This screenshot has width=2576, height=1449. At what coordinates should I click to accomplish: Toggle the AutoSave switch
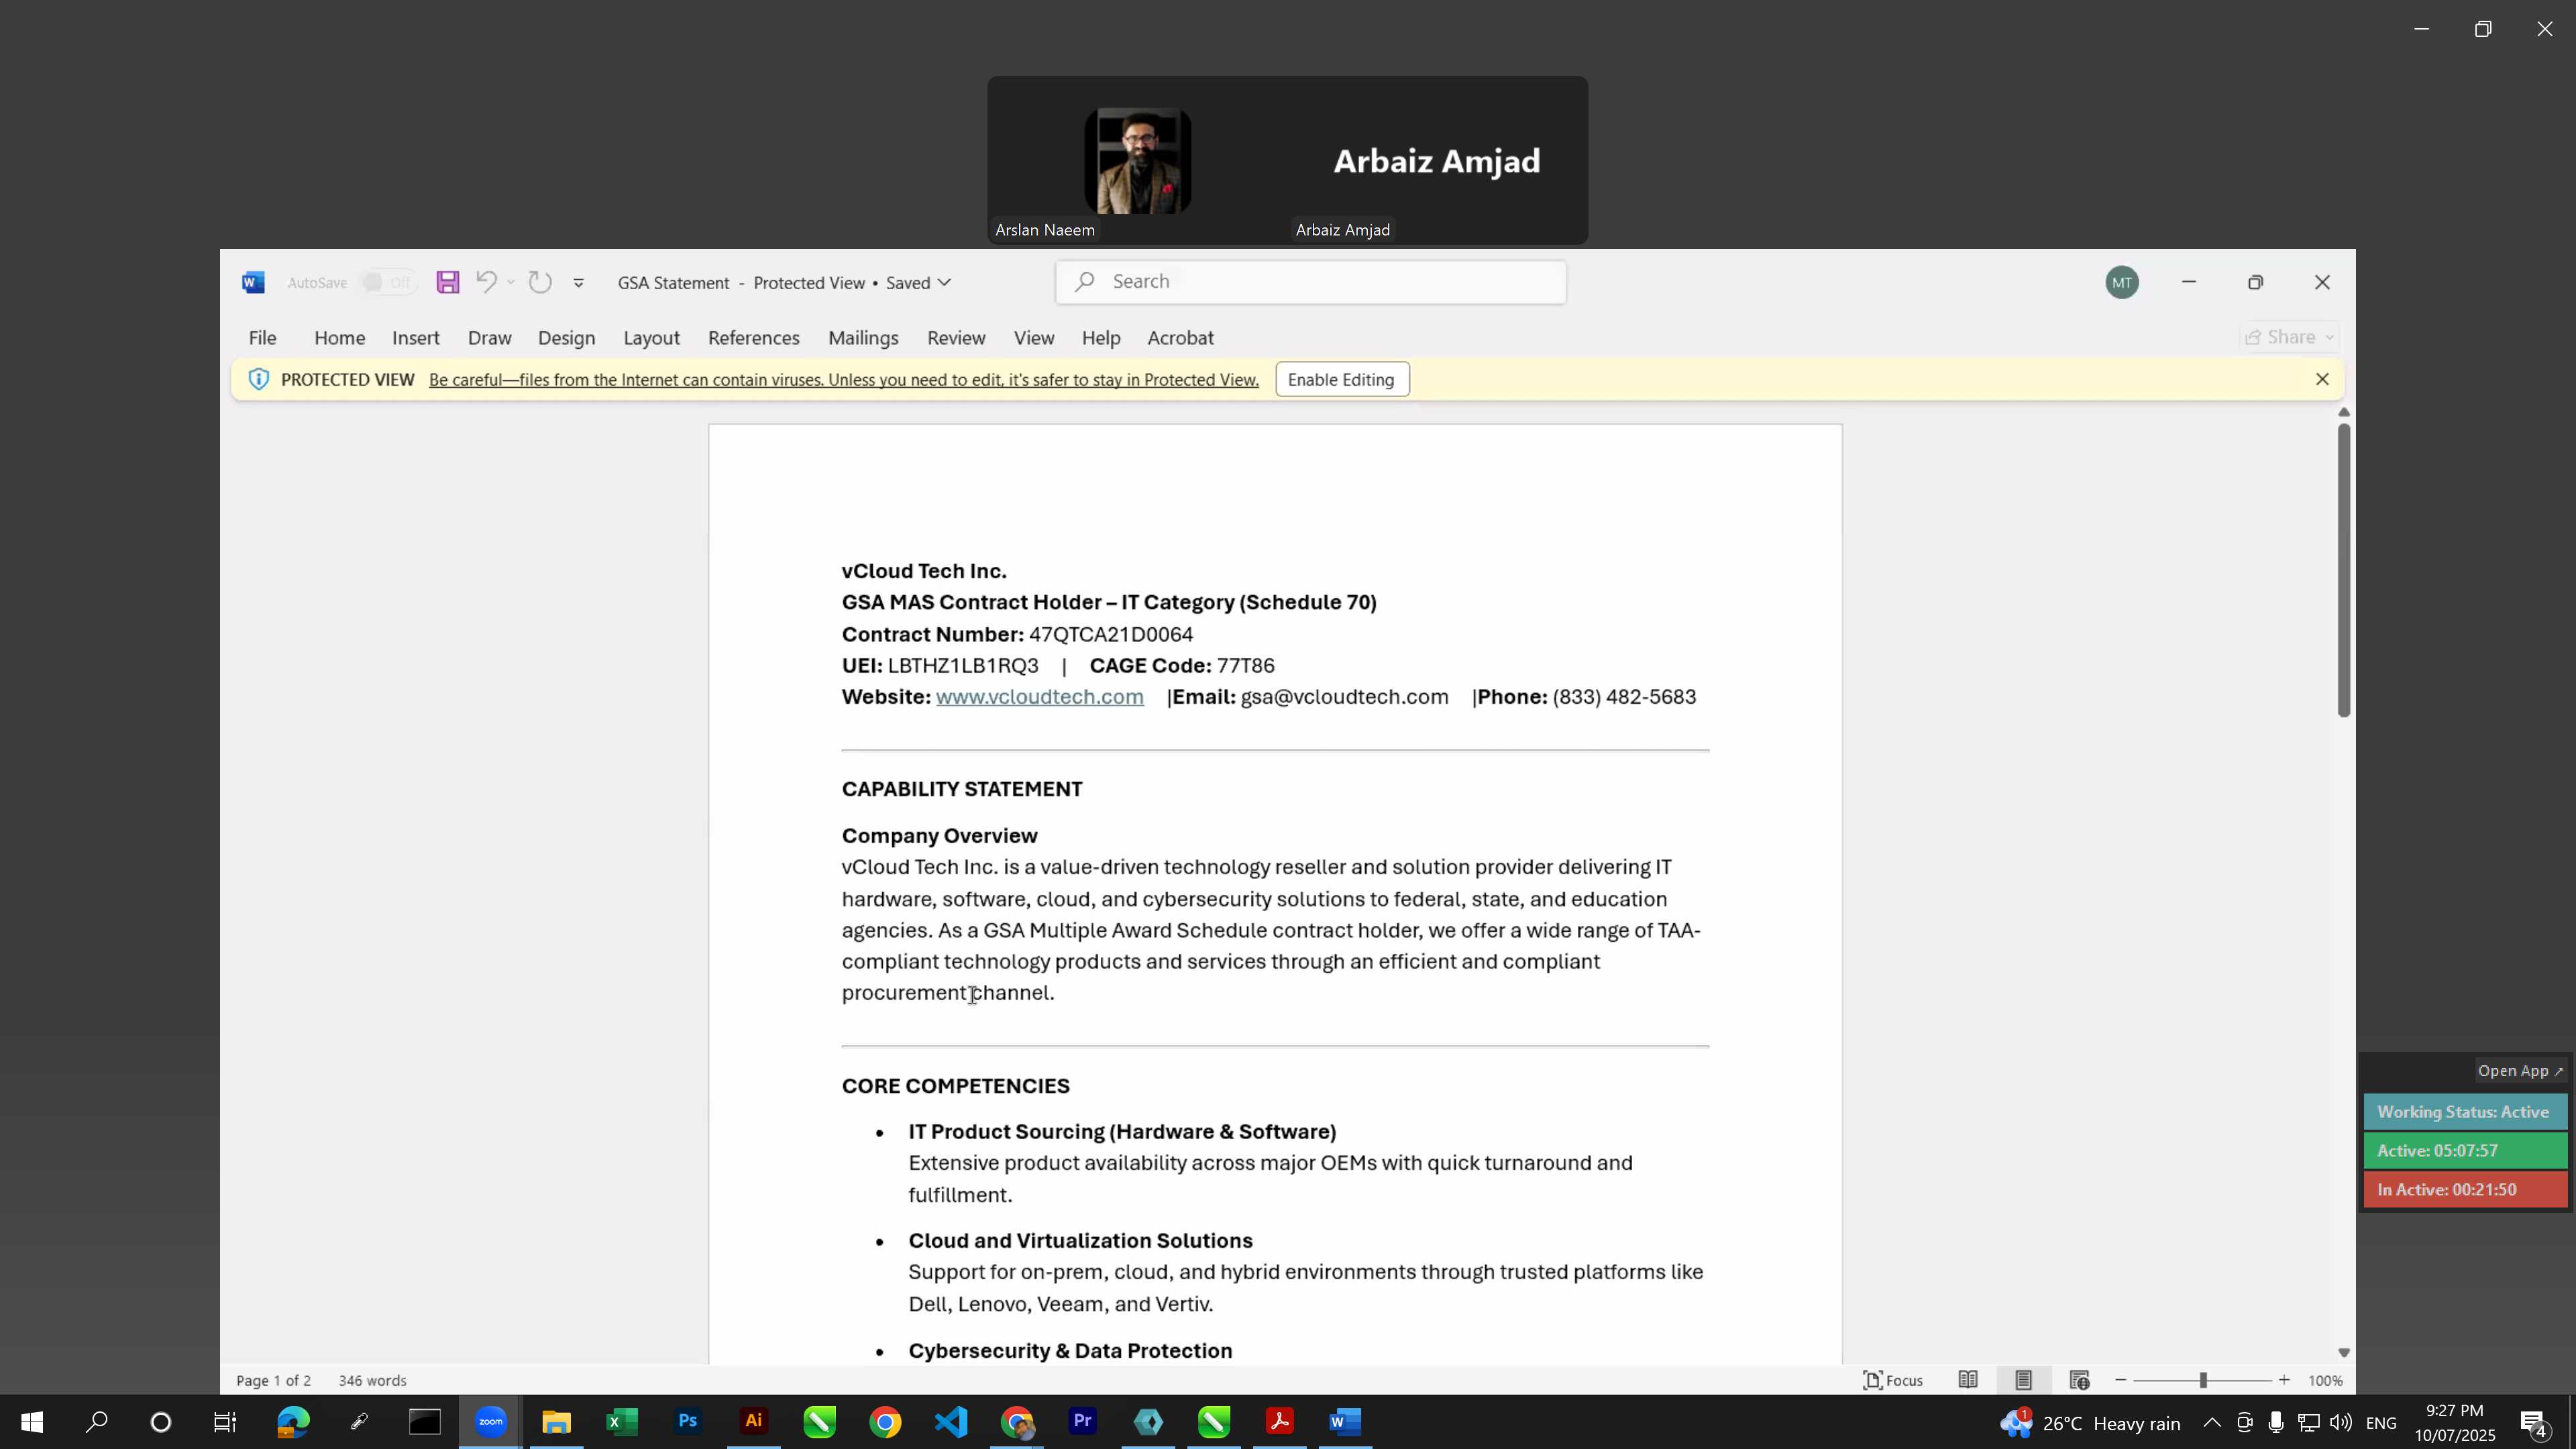[x=388, y=283]
